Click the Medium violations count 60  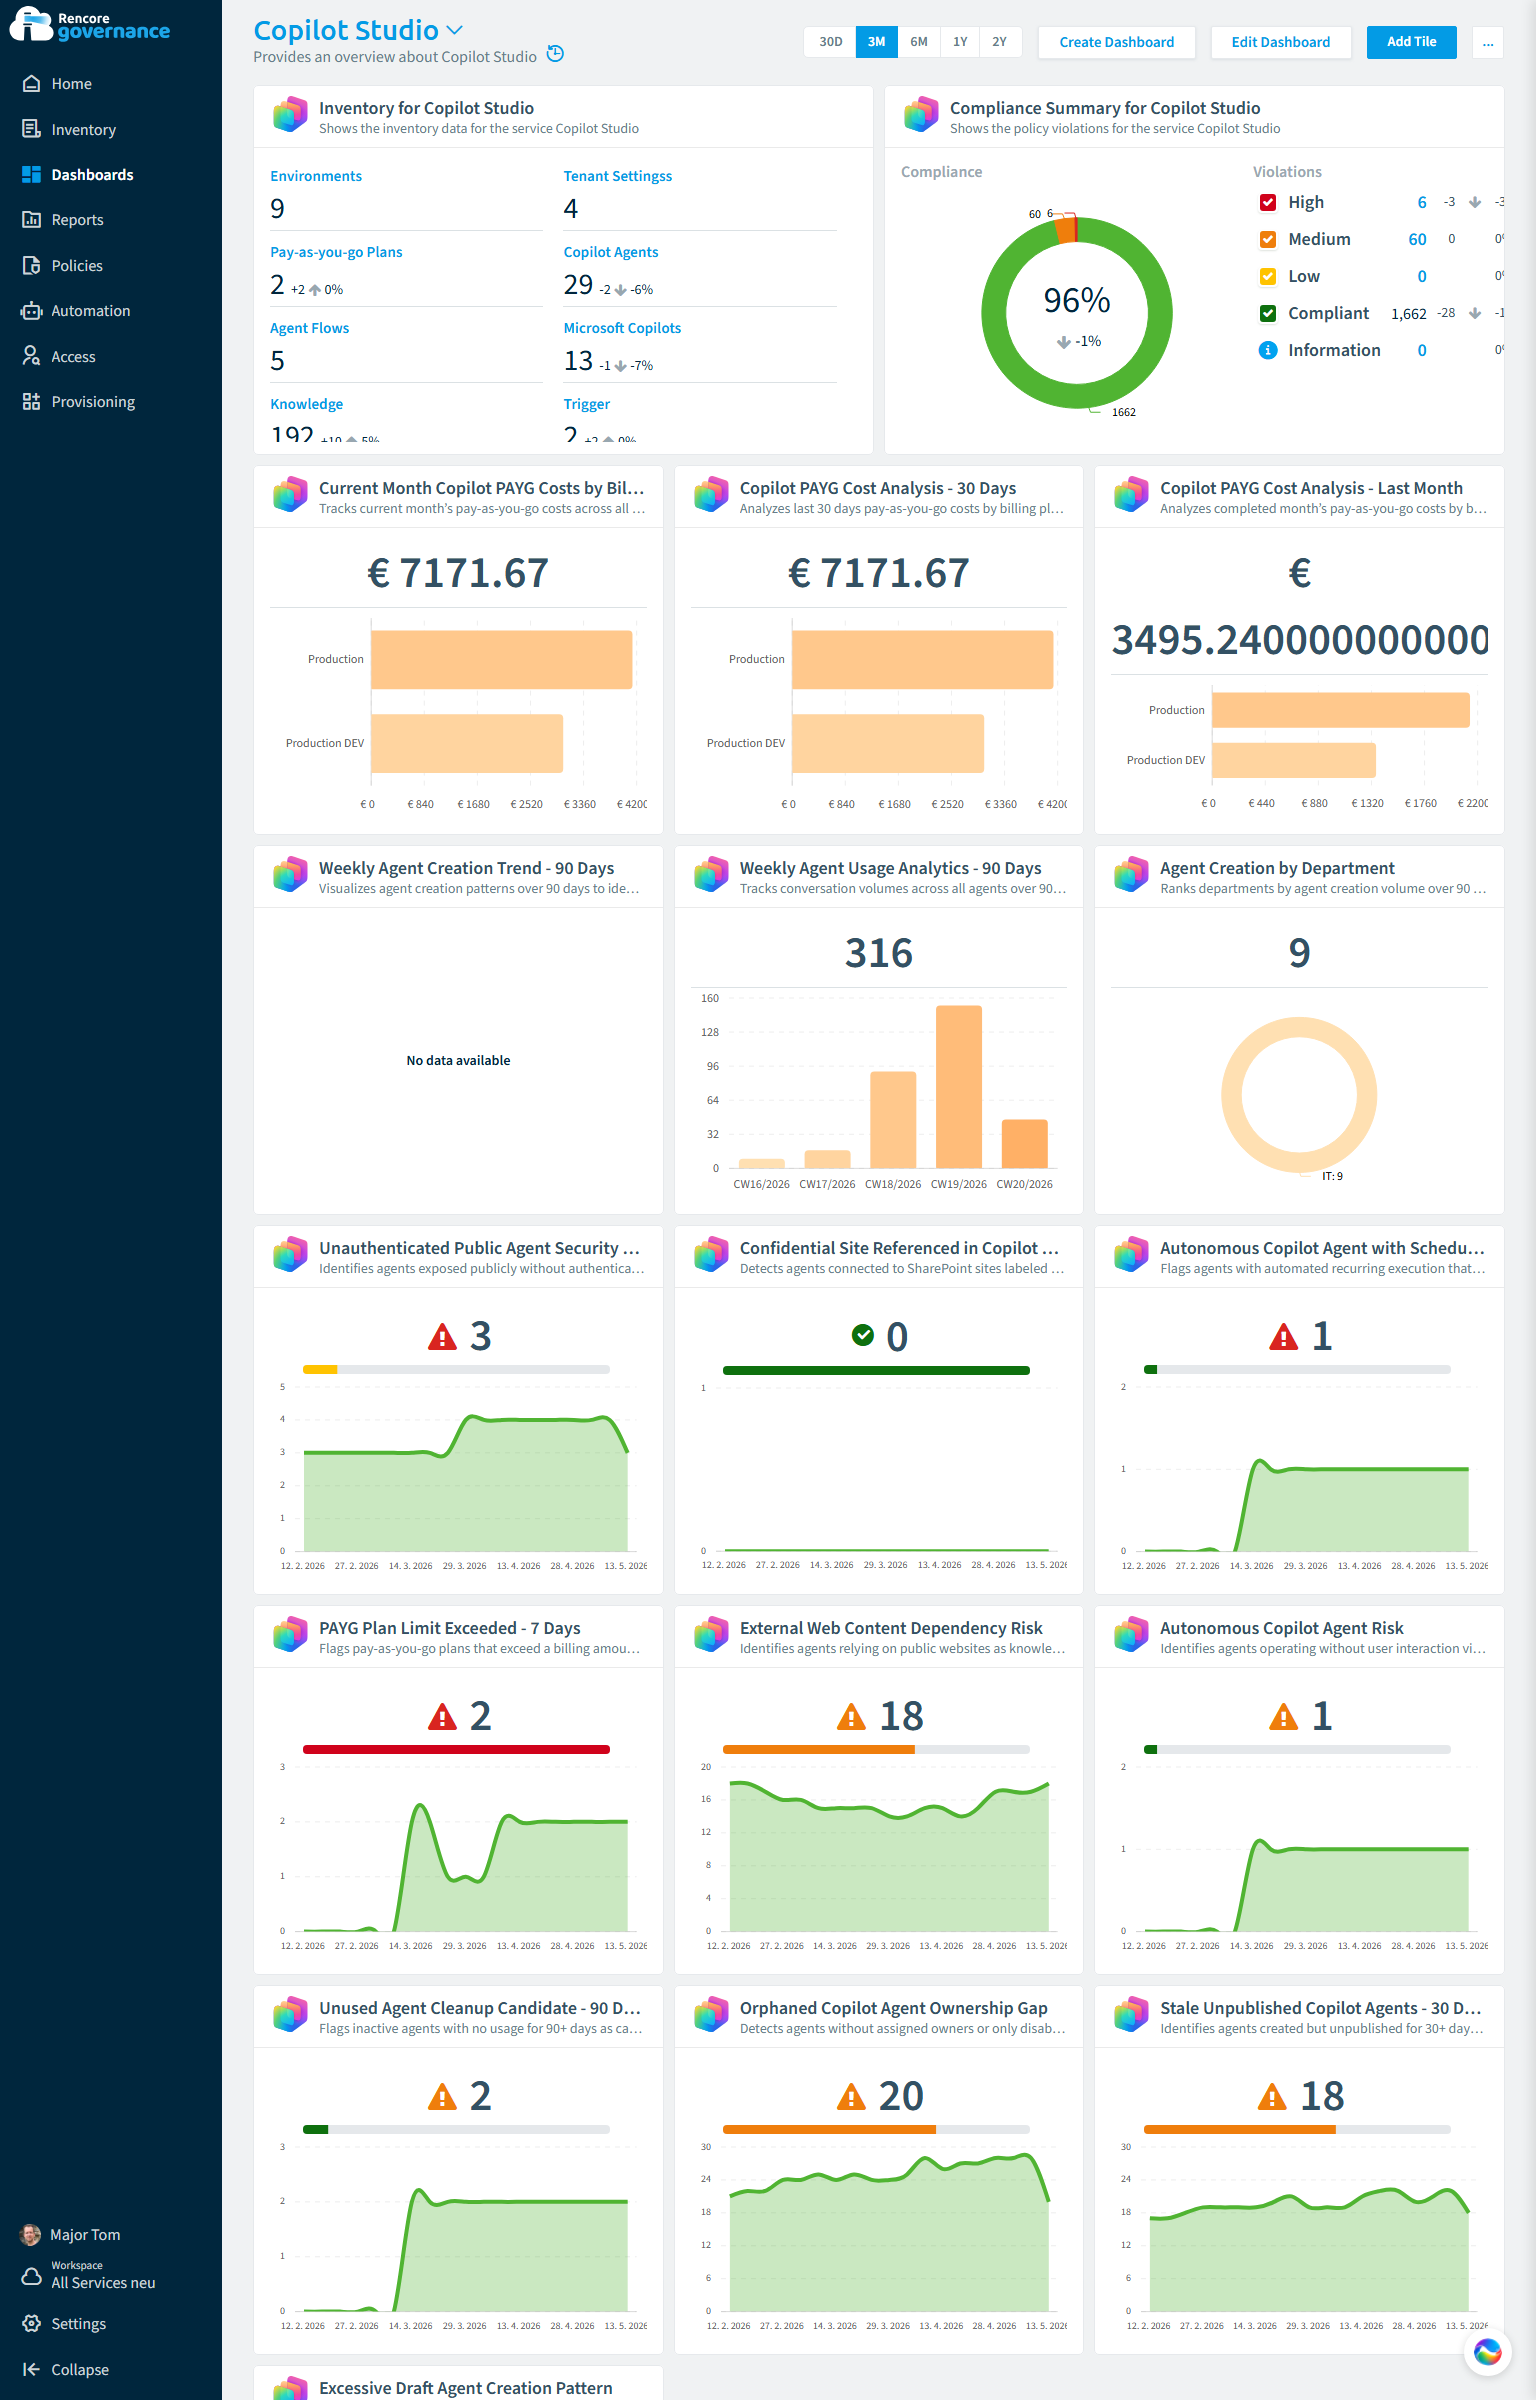coord(1417,239)
